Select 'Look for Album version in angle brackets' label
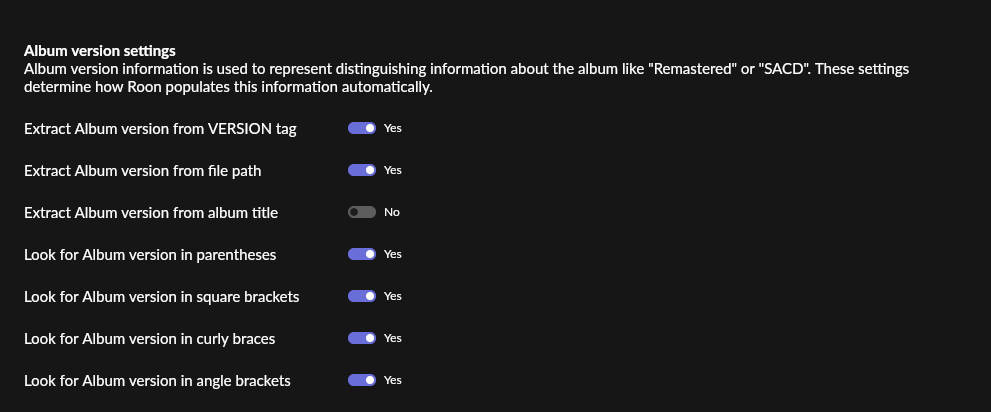This screenshot has width=991, height=412. (157, 381)
